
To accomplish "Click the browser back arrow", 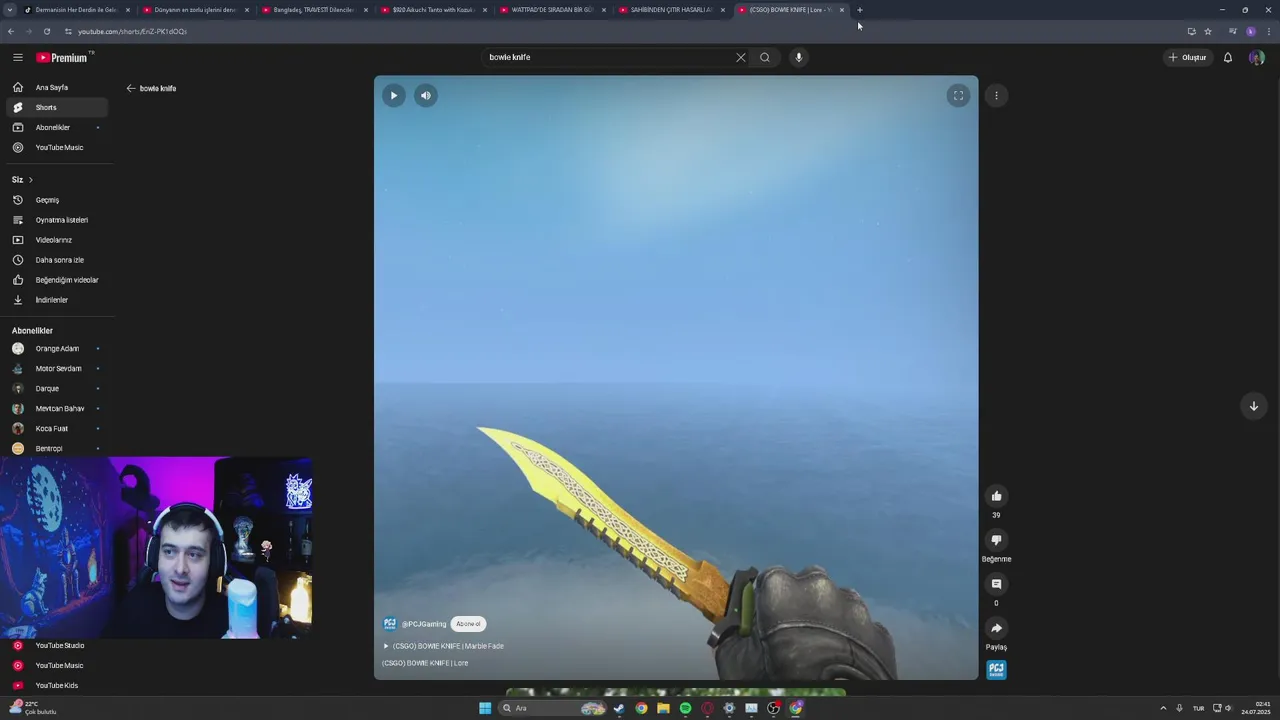I will pos(10,31).
